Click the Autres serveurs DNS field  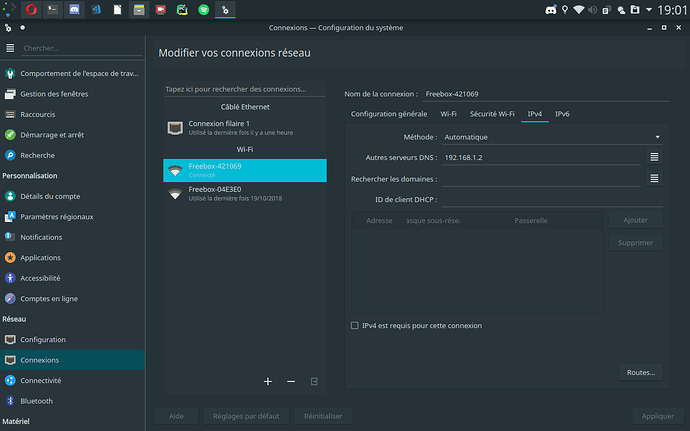click(541, 158)
